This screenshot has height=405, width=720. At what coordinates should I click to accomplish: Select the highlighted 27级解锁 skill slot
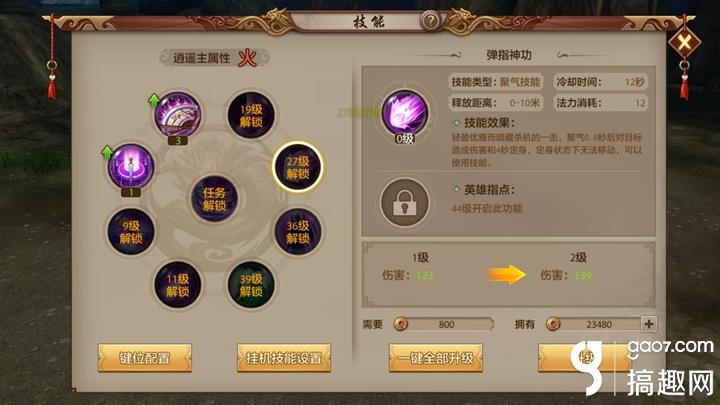tap(298, 167)
